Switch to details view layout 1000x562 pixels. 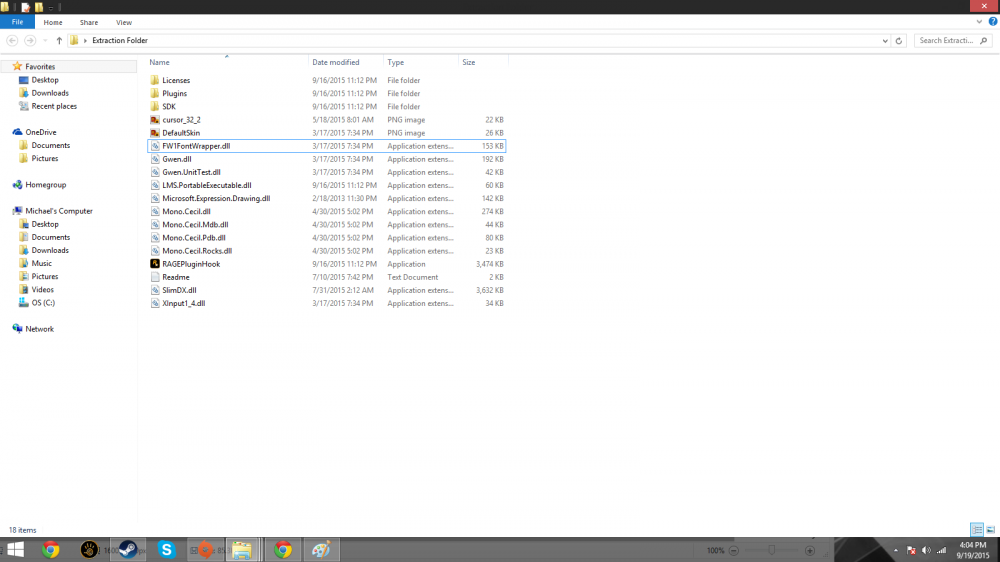click(x=977, y=529)
